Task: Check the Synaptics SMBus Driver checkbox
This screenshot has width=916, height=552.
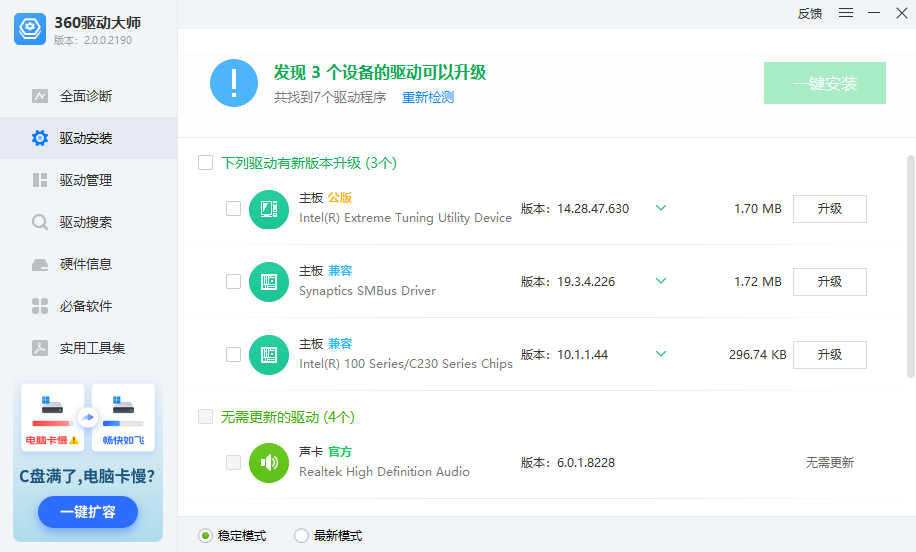Action: coord(234,282)
